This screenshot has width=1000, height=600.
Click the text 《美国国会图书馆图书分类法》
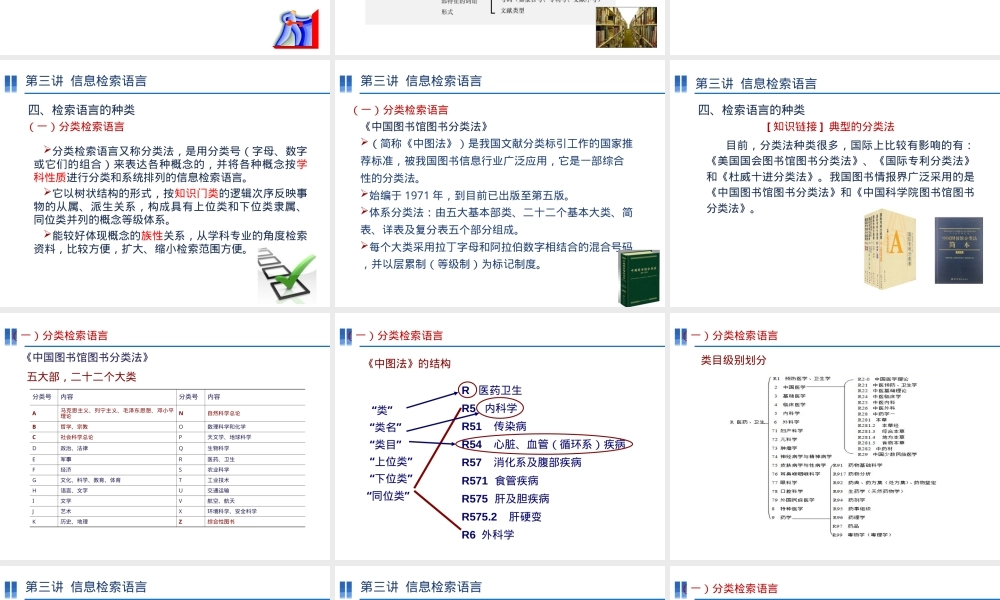click(x=784, y=161)
